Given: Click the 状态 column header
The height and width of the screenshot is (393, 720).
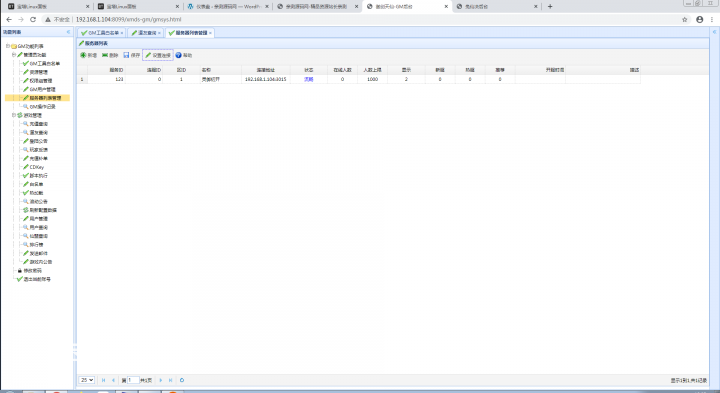Looking at the screenshot, I should pos(309,70).
